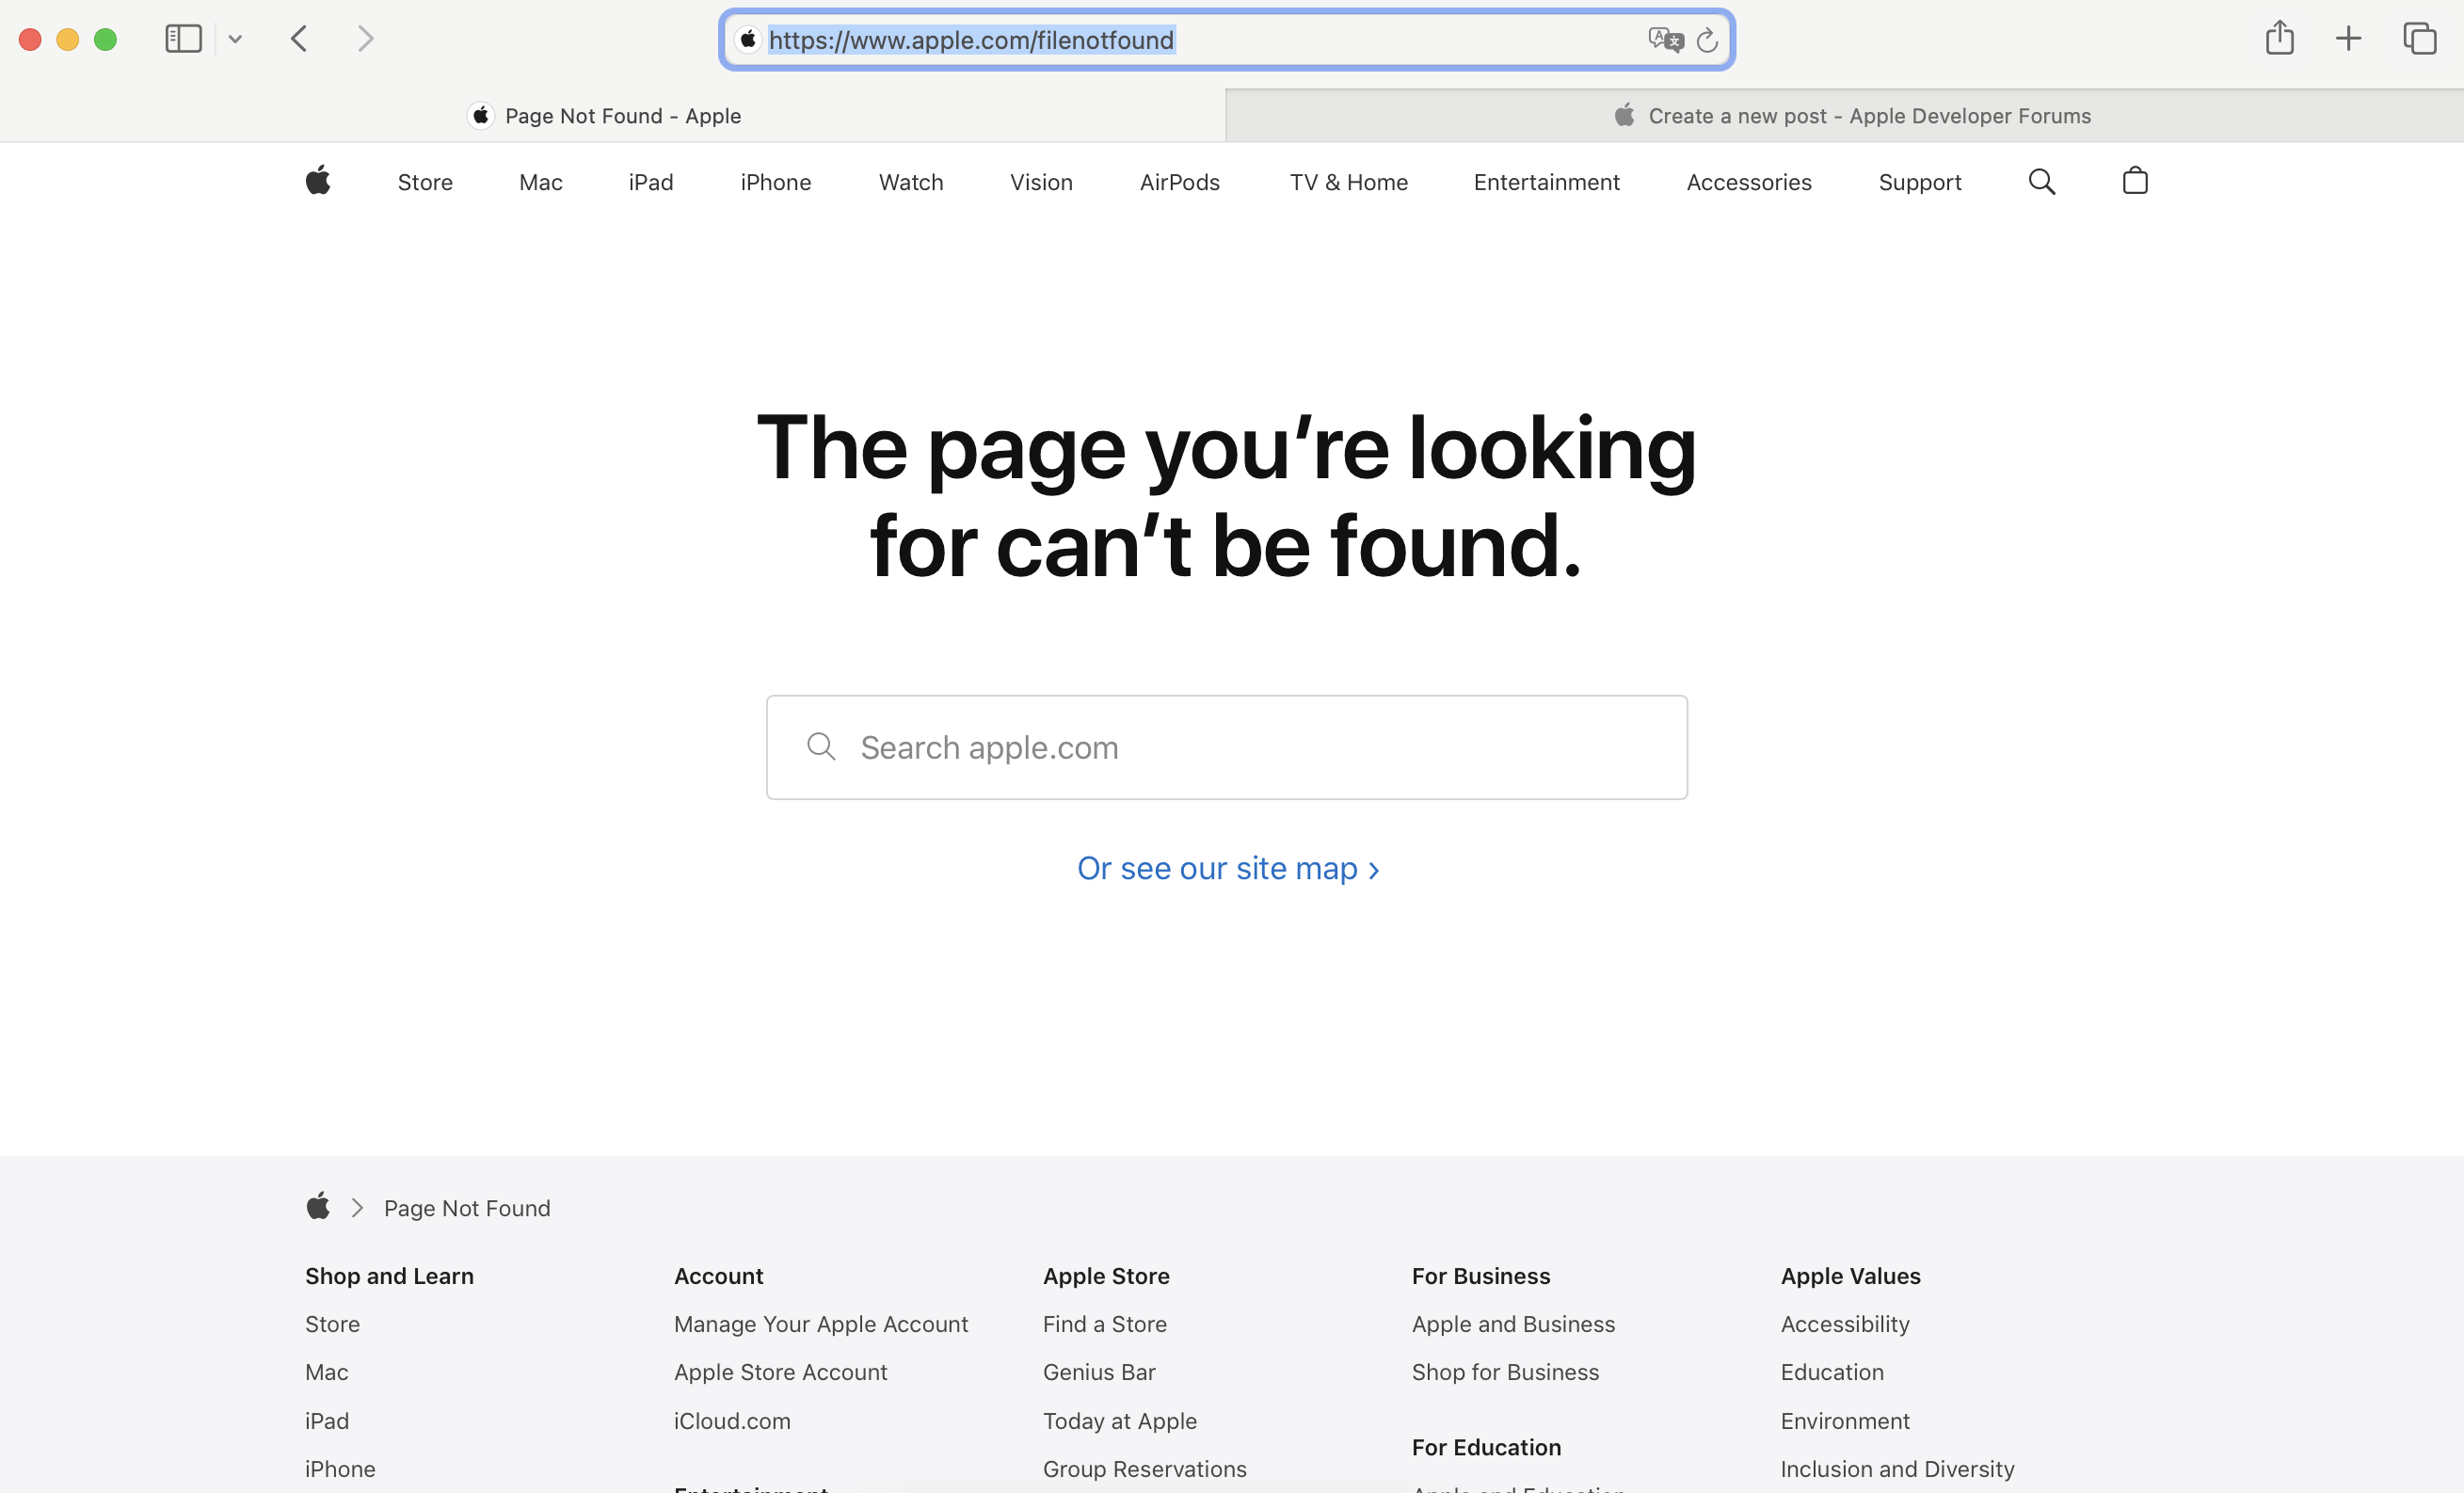The height and width of the screenshot is (1493, 2464).
Task: Close the Safari window with red button
Action: pyautogui.click(x=30, y=39)
